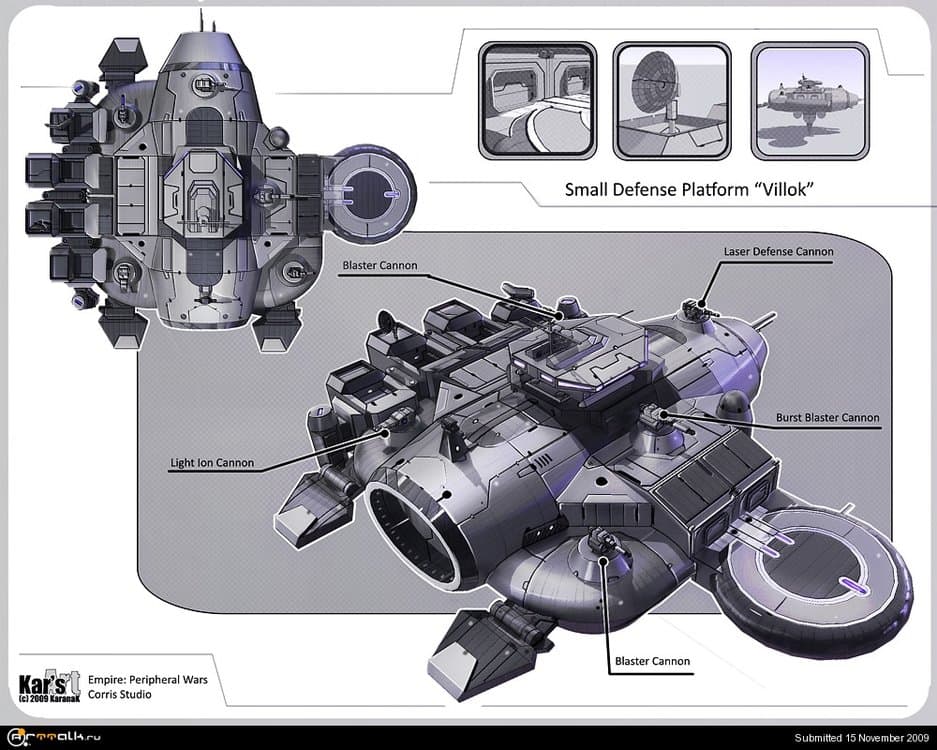This screenshot has height=750, width=937.
Task: Click the 'Corris Studio' caption text
Action: [x=119, y=694]
